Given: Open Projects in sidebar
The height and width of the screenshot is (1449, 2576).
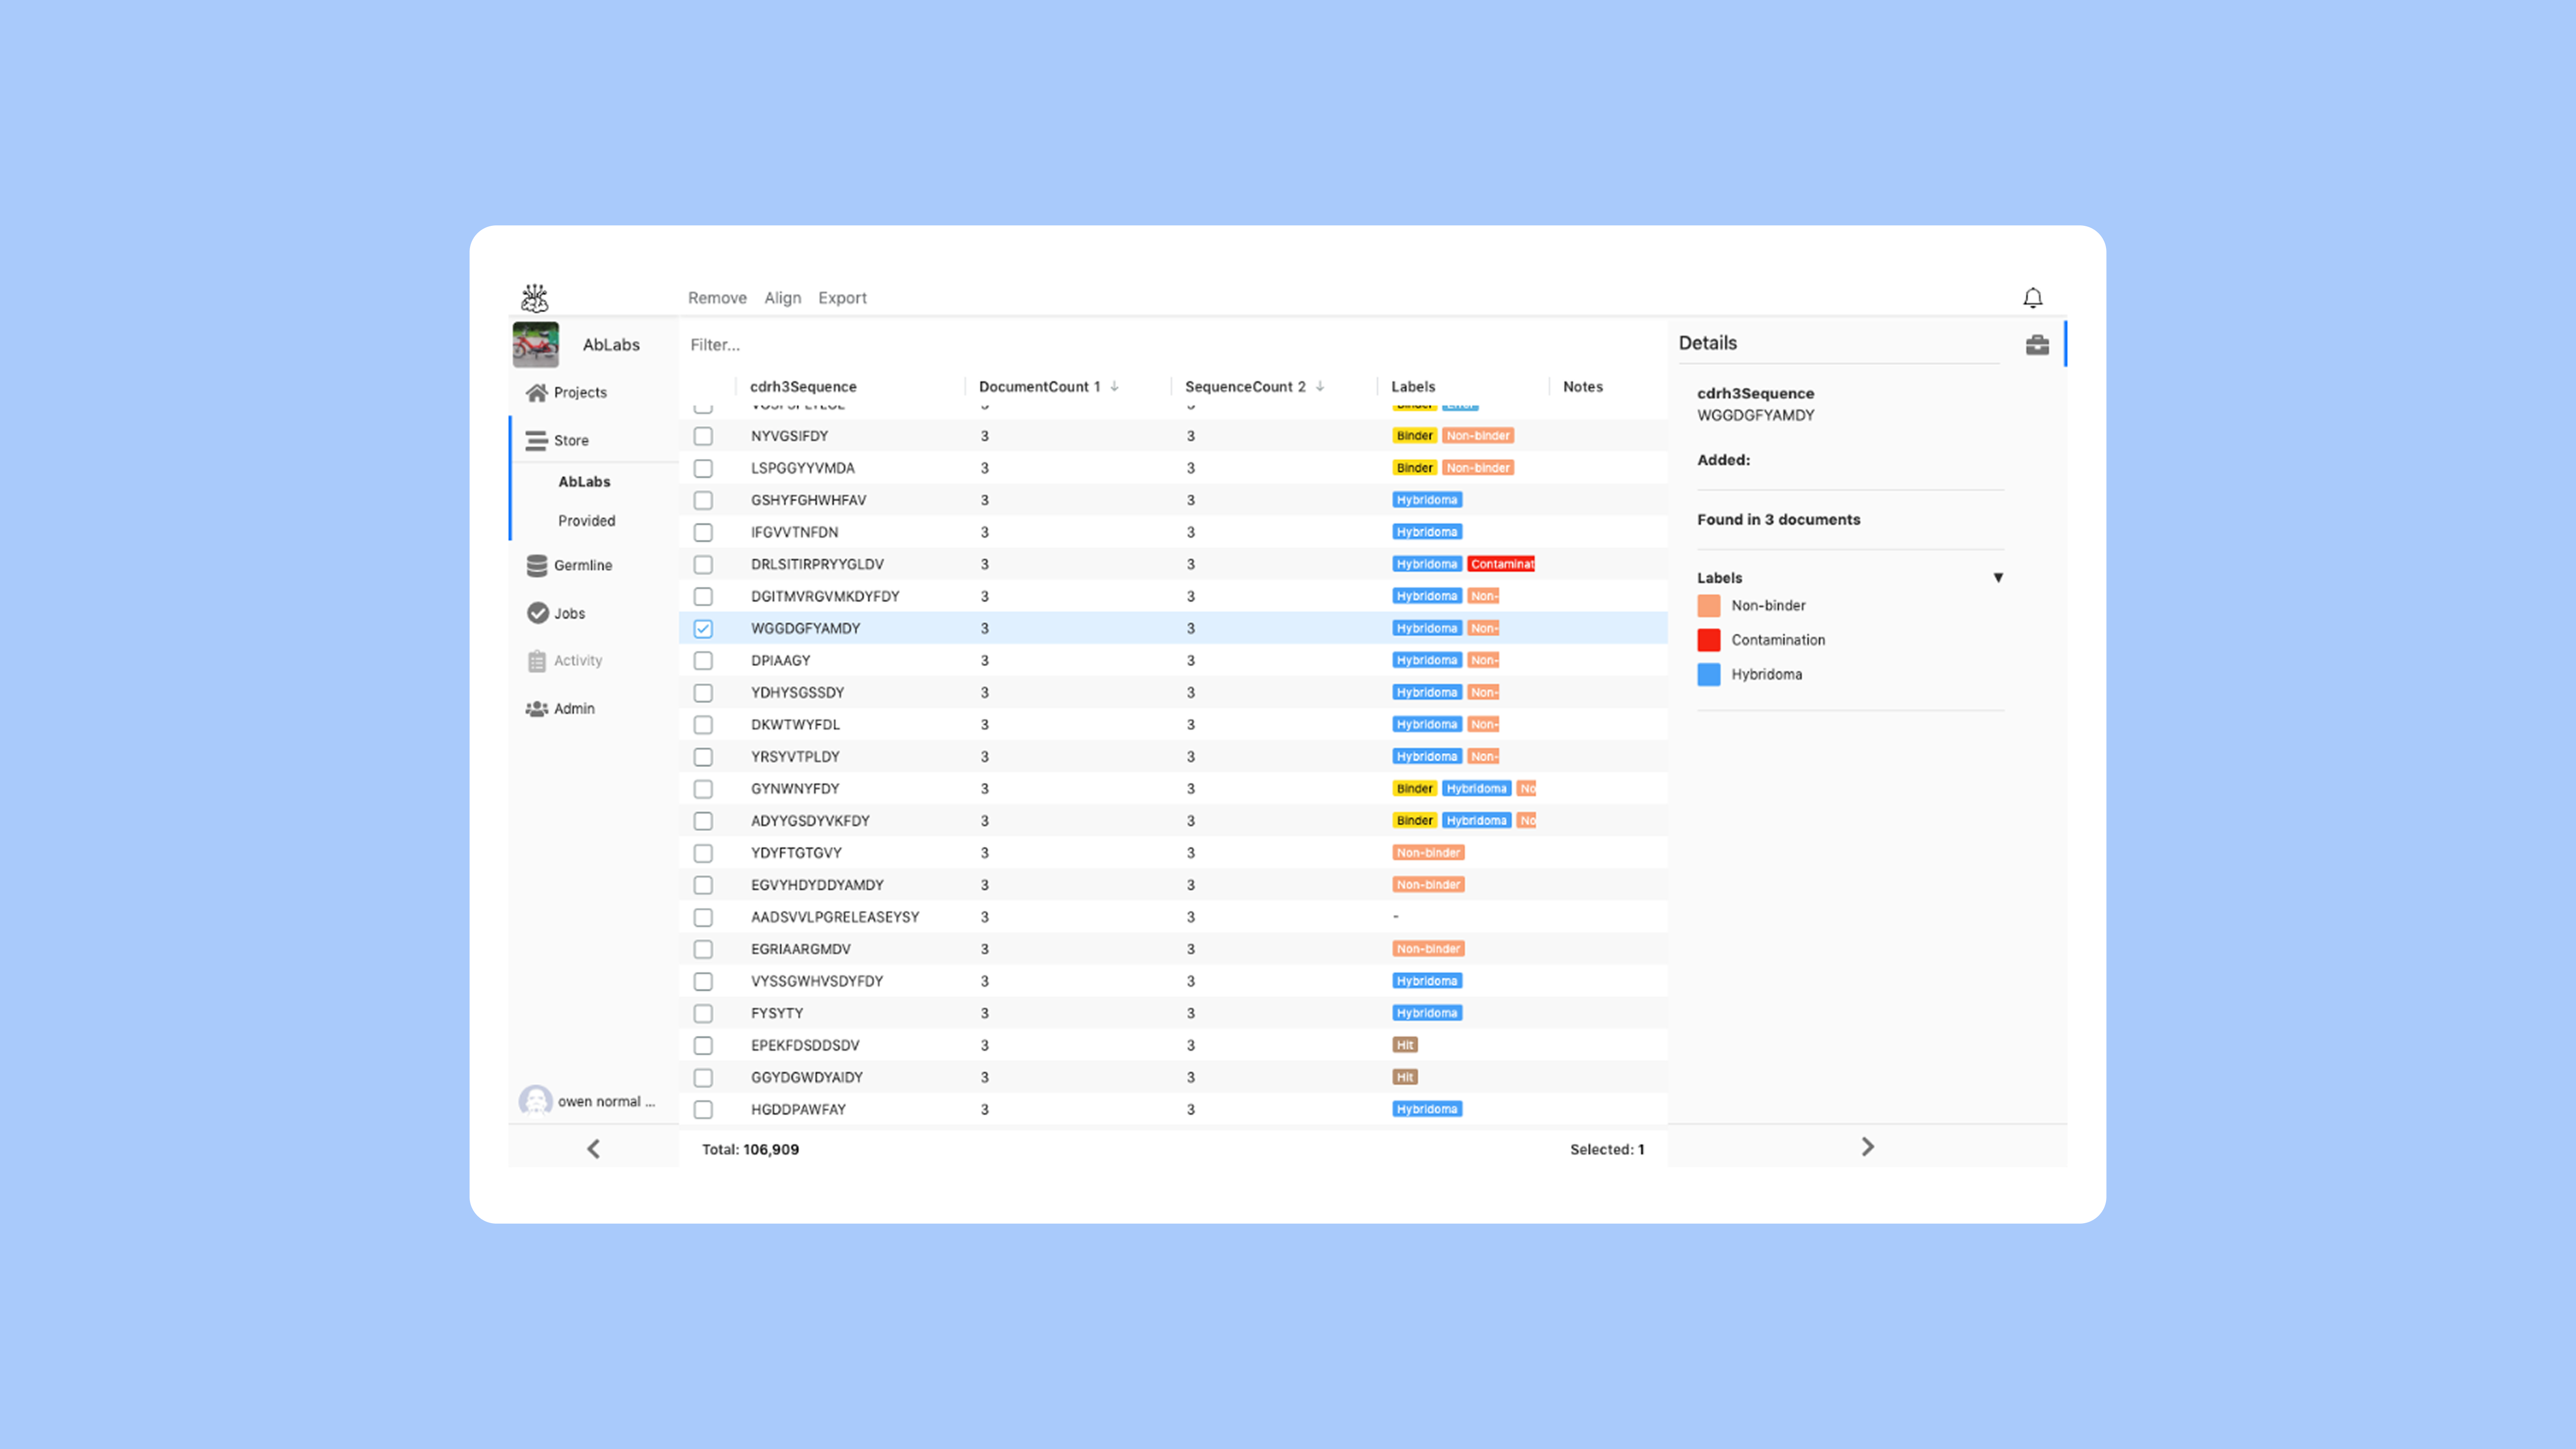Looking at the screenshot, I should pos(580,392).
